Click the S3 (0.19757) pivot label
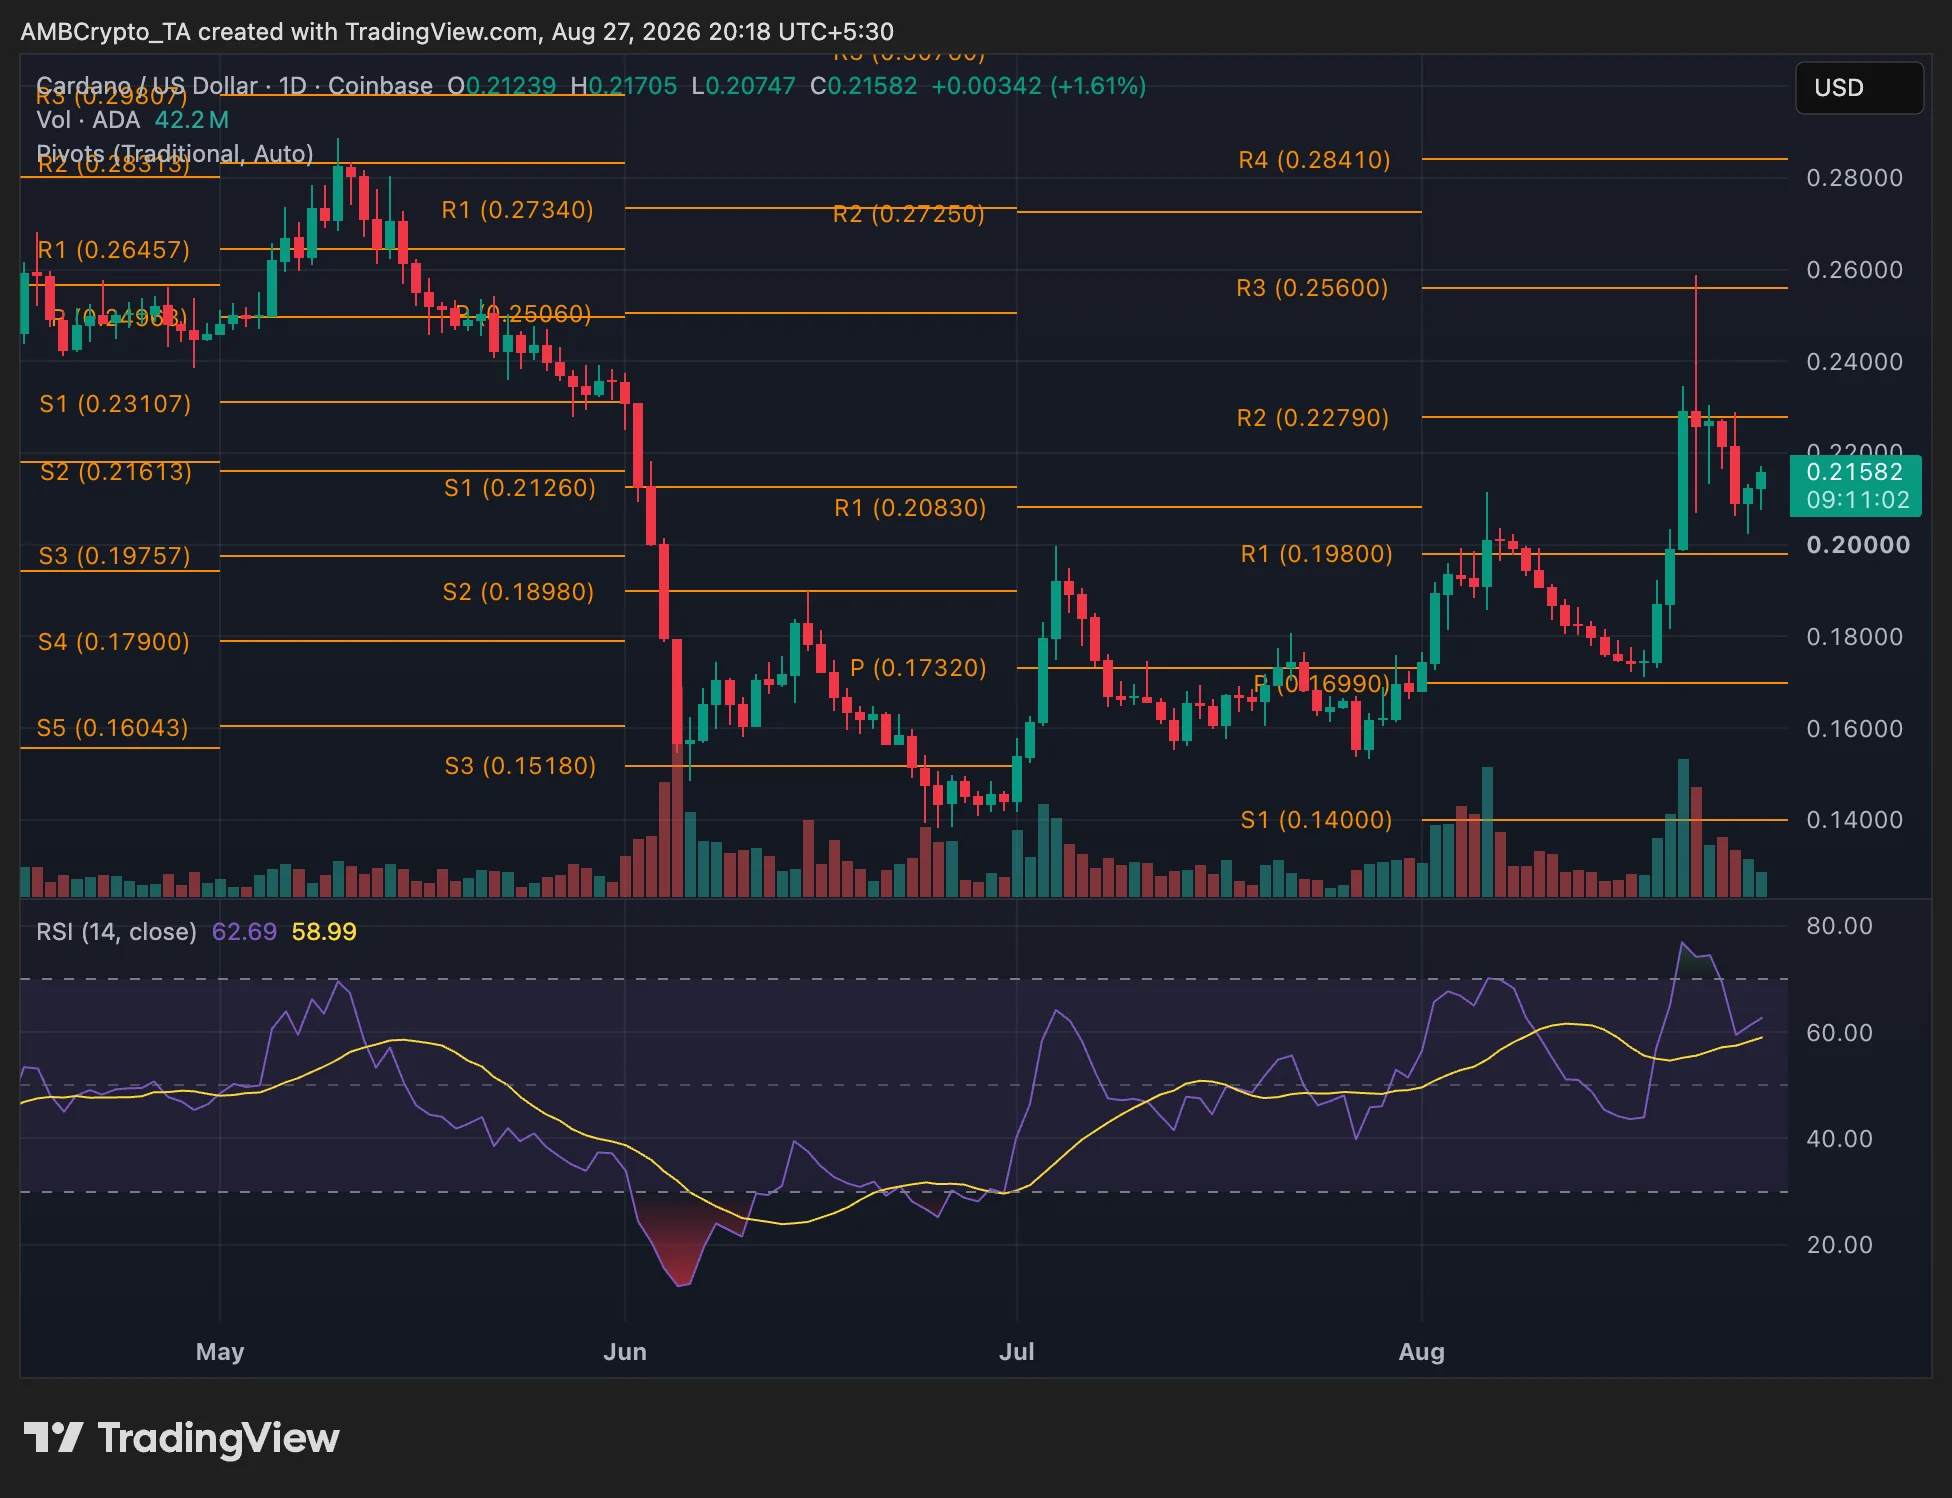Screen dimensions: 1952x1498 (114, 556)
